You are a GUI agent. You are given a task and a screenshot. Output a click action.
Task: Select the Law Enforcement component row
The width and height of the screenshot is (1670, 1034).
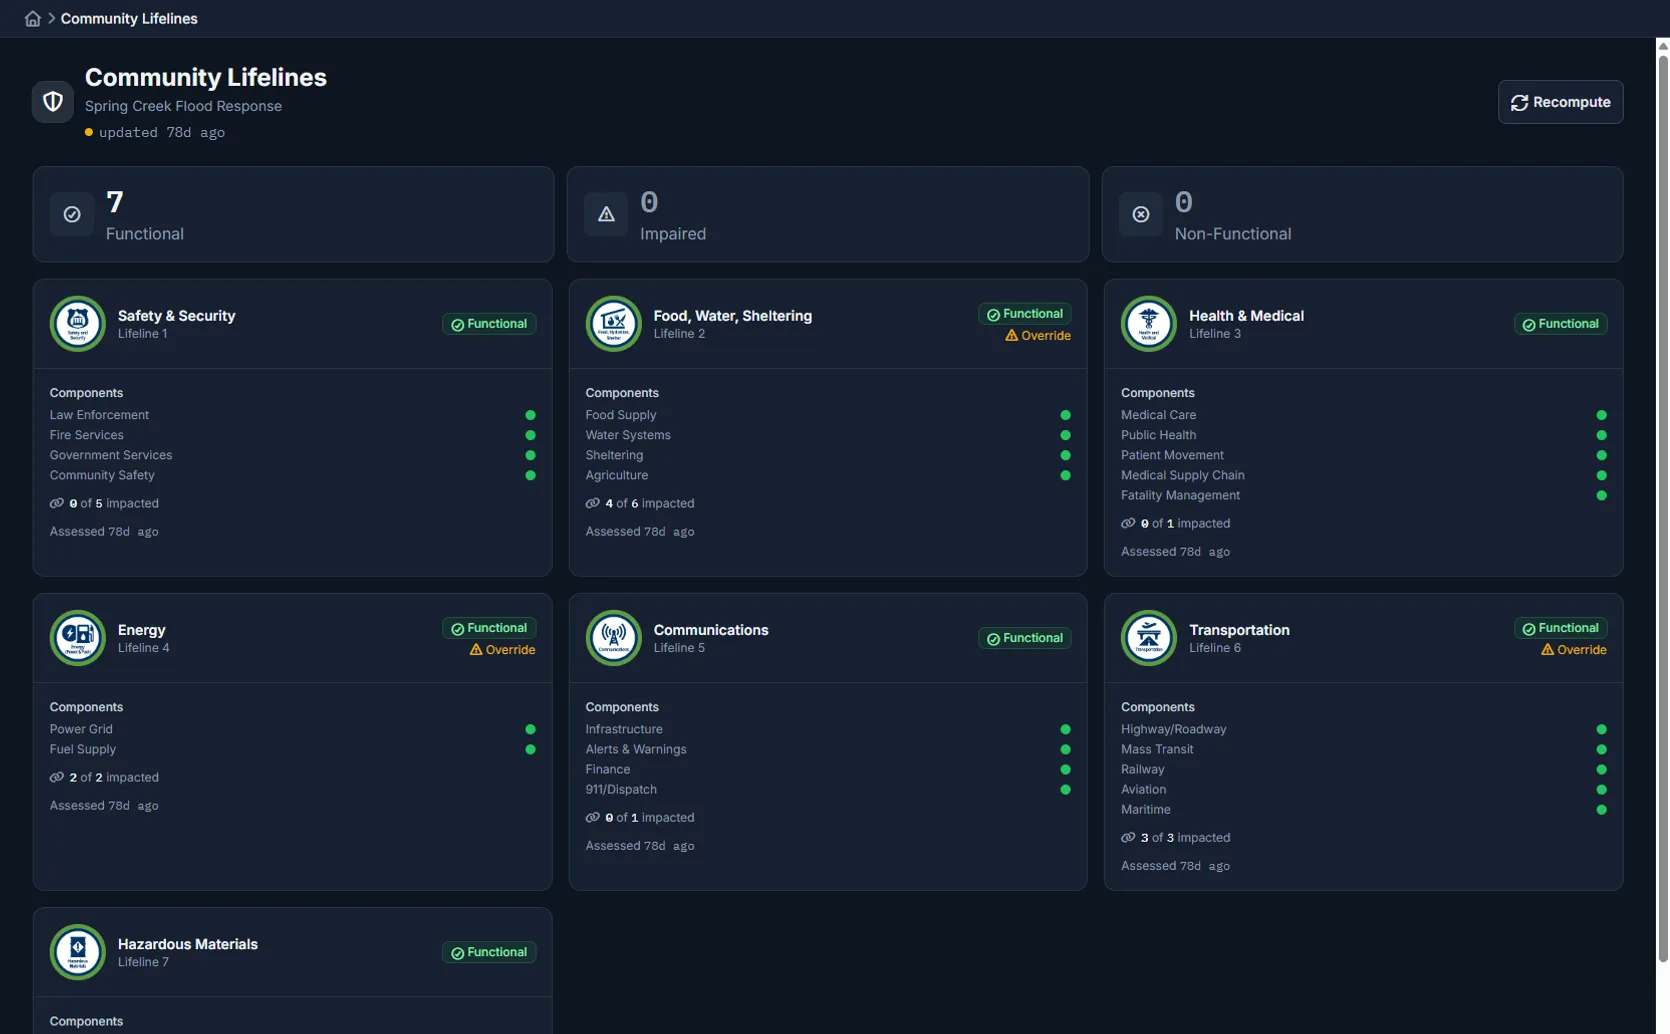click(293, 415)
